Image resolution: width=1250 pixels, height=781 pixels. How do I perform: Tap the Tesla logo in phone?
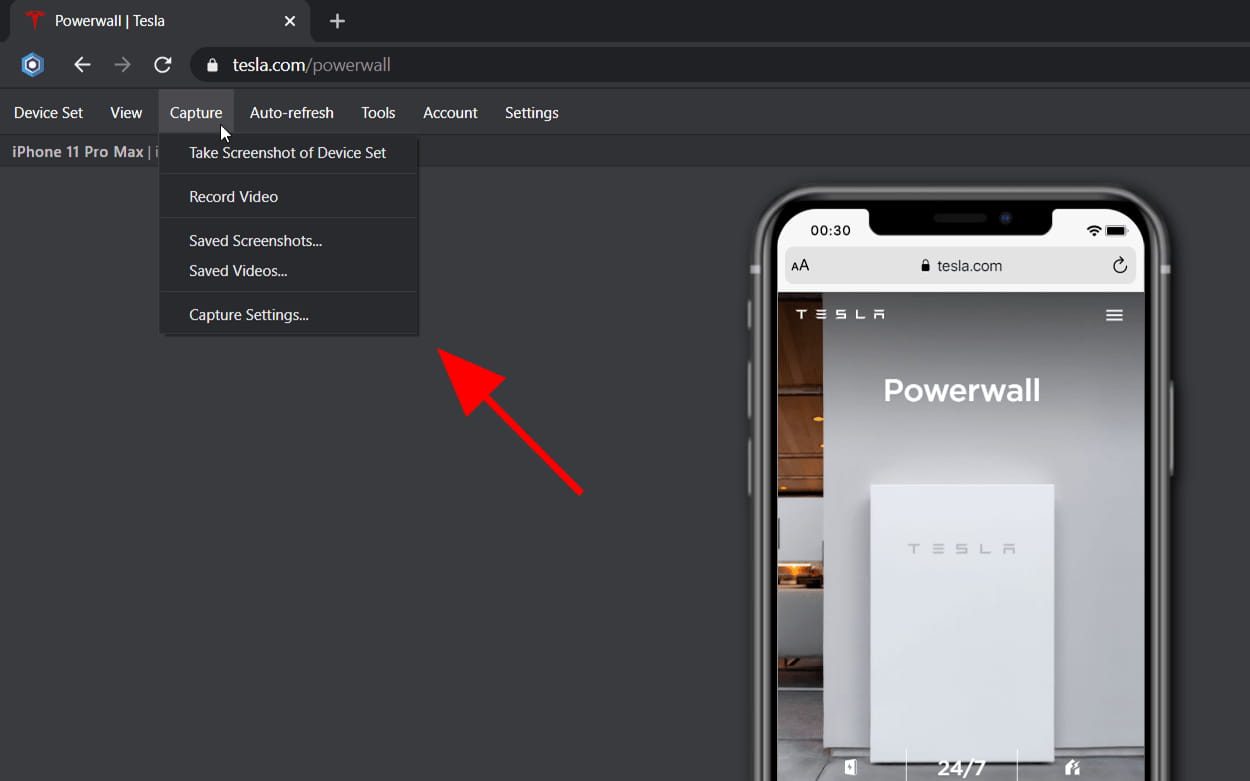[x=840, y=314]
